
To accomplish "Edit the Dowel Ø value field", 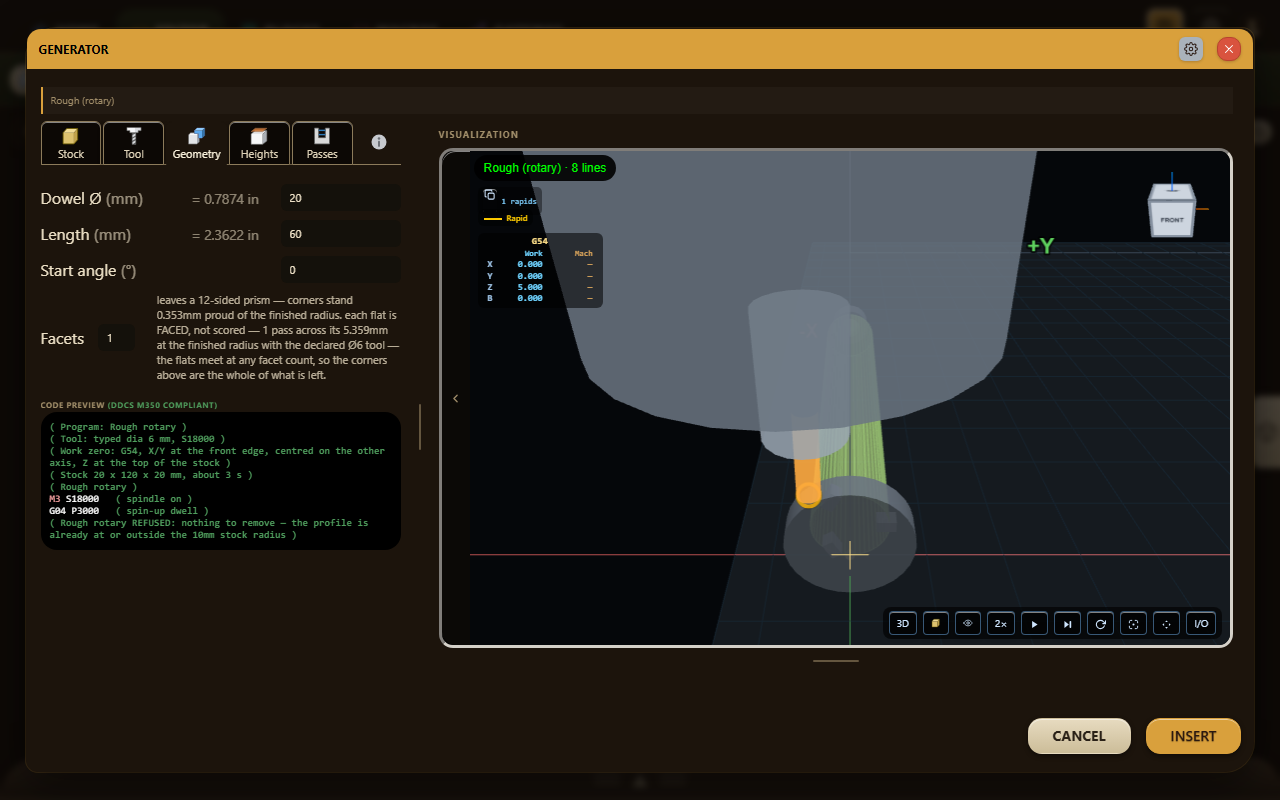I will point(341,198).
